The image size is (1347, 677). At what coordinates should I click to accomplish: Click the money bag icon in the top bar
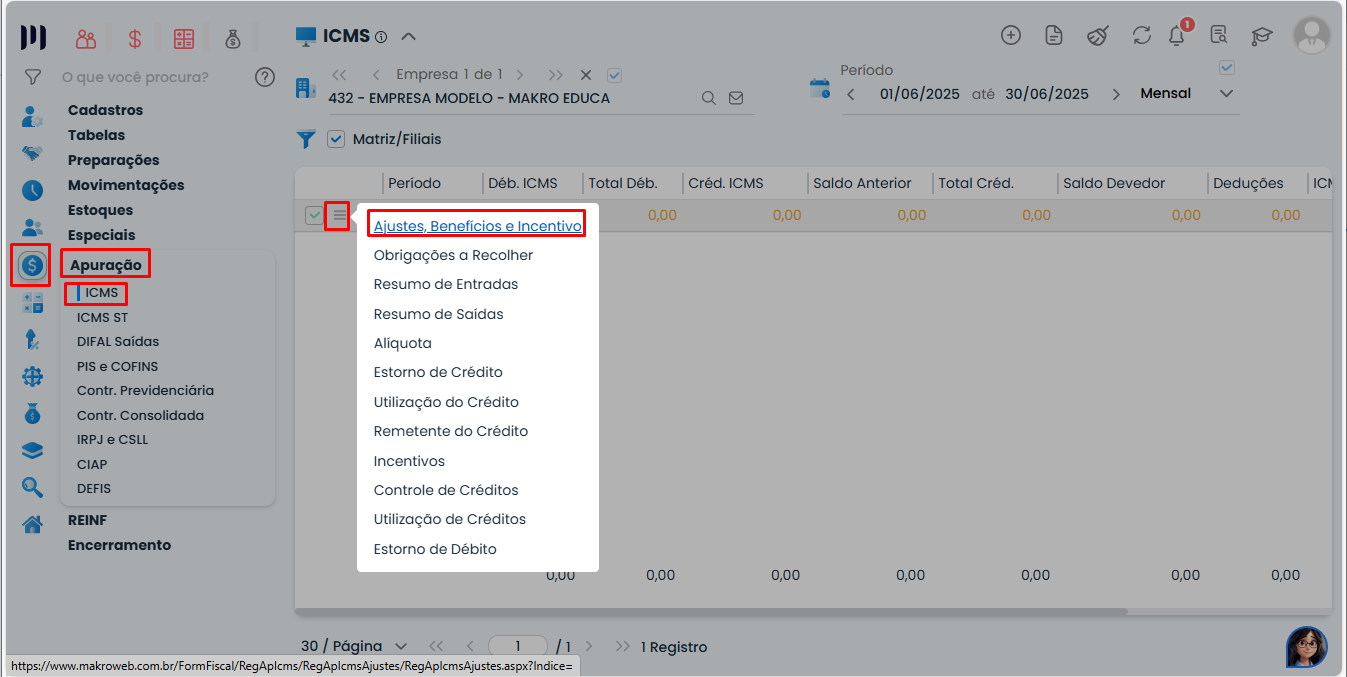(233, 36)
